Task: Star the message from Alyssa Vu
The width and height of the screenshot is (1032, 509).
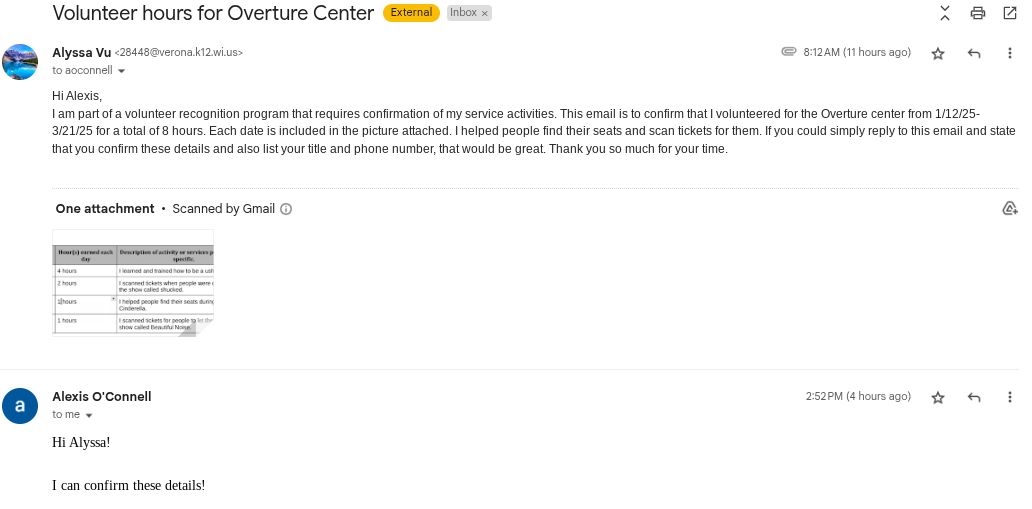Action: 938,53
